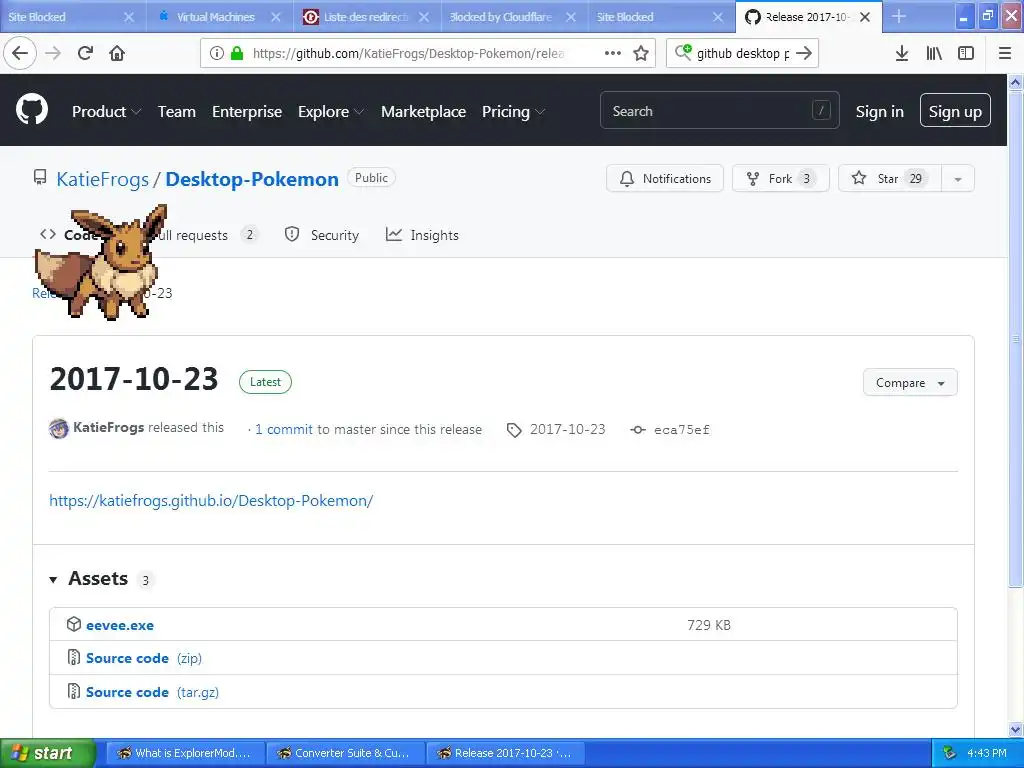Open the Library toolbar icon

pyautogui.click(x=934, y=53)
